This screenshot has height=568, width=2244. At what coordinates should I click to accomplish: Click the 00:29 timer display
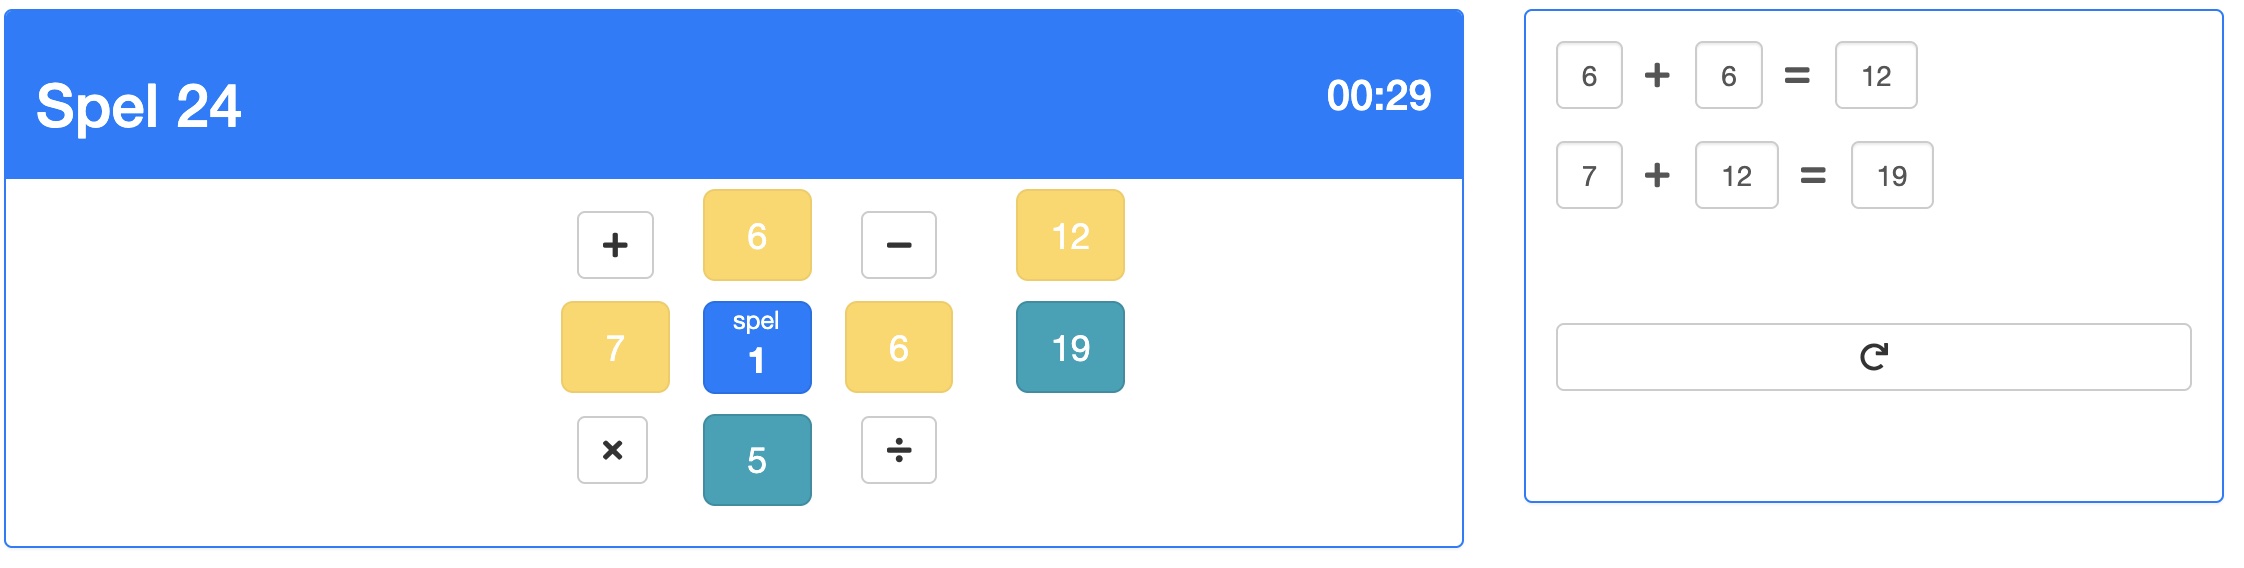point(1378,96)
